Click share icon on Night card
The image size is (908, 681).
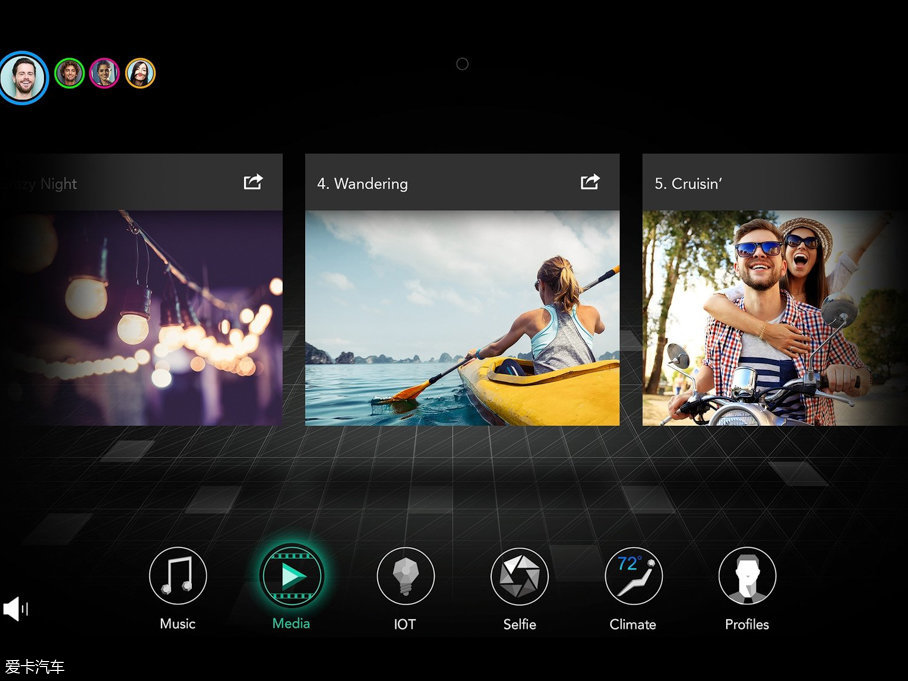(253, 182)
